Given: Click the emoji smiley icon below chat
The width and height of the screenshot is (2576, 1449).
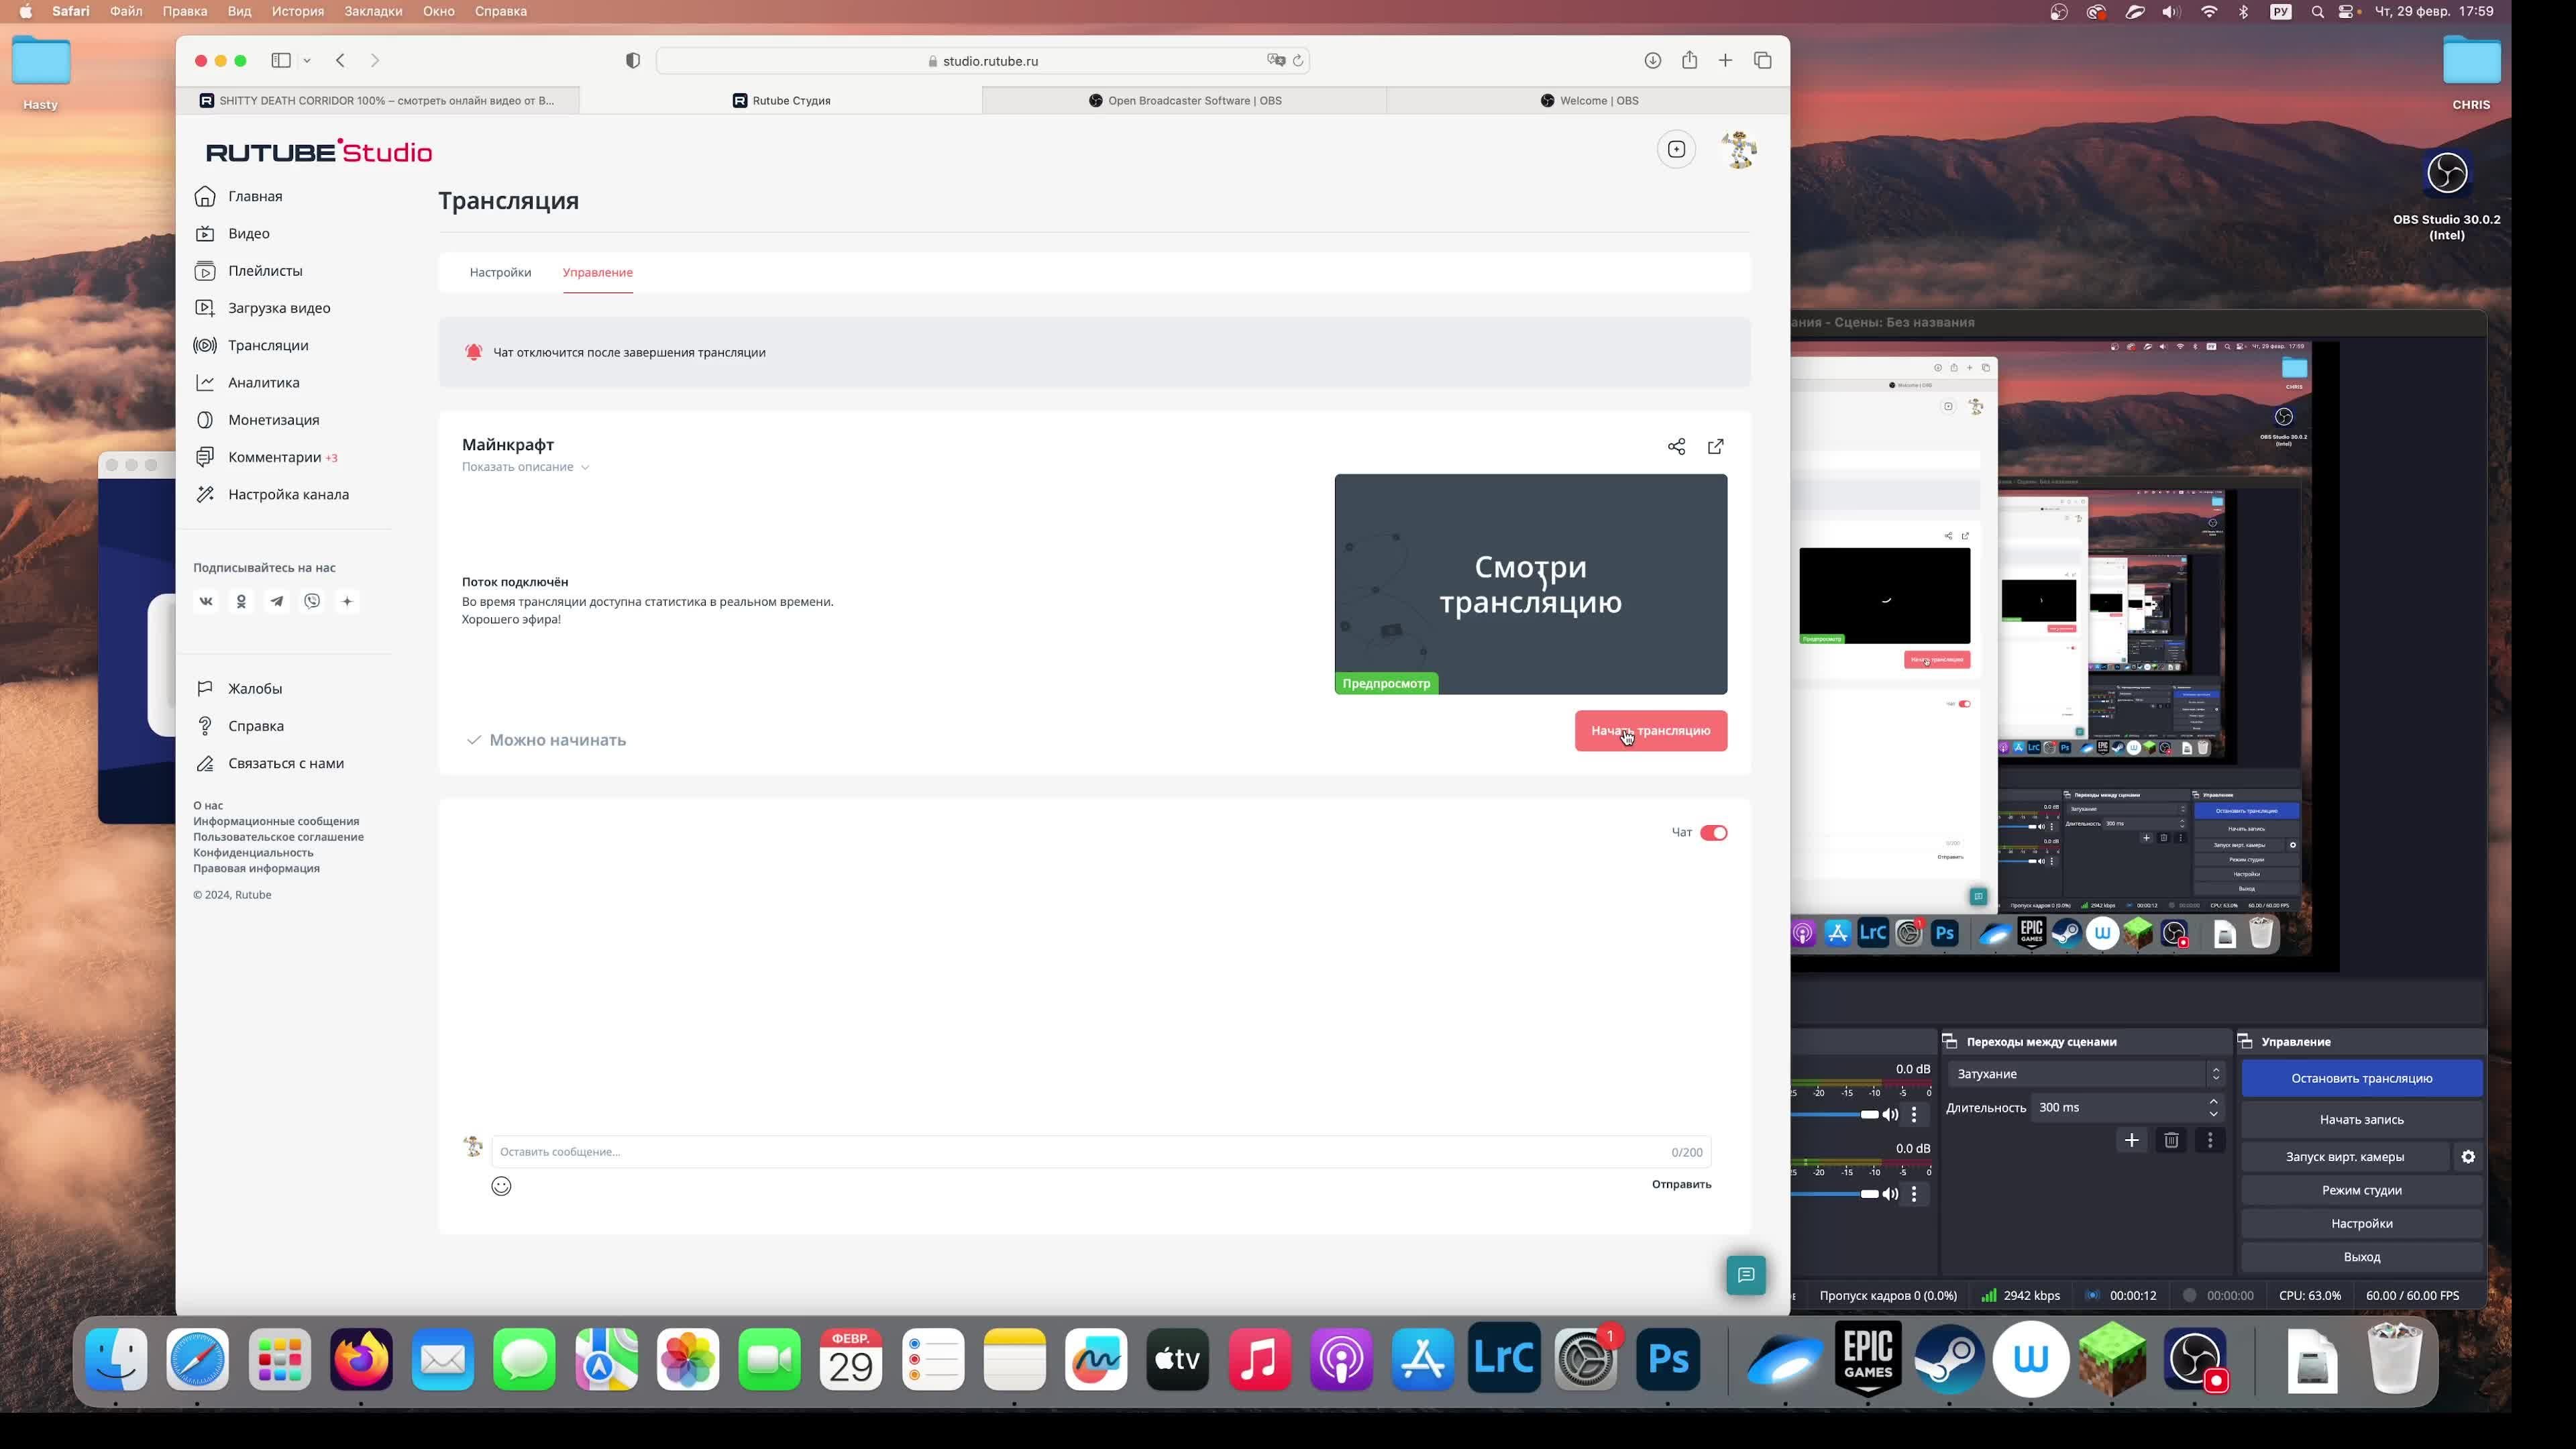Looking at the screenshot, I should point(501,1186).
